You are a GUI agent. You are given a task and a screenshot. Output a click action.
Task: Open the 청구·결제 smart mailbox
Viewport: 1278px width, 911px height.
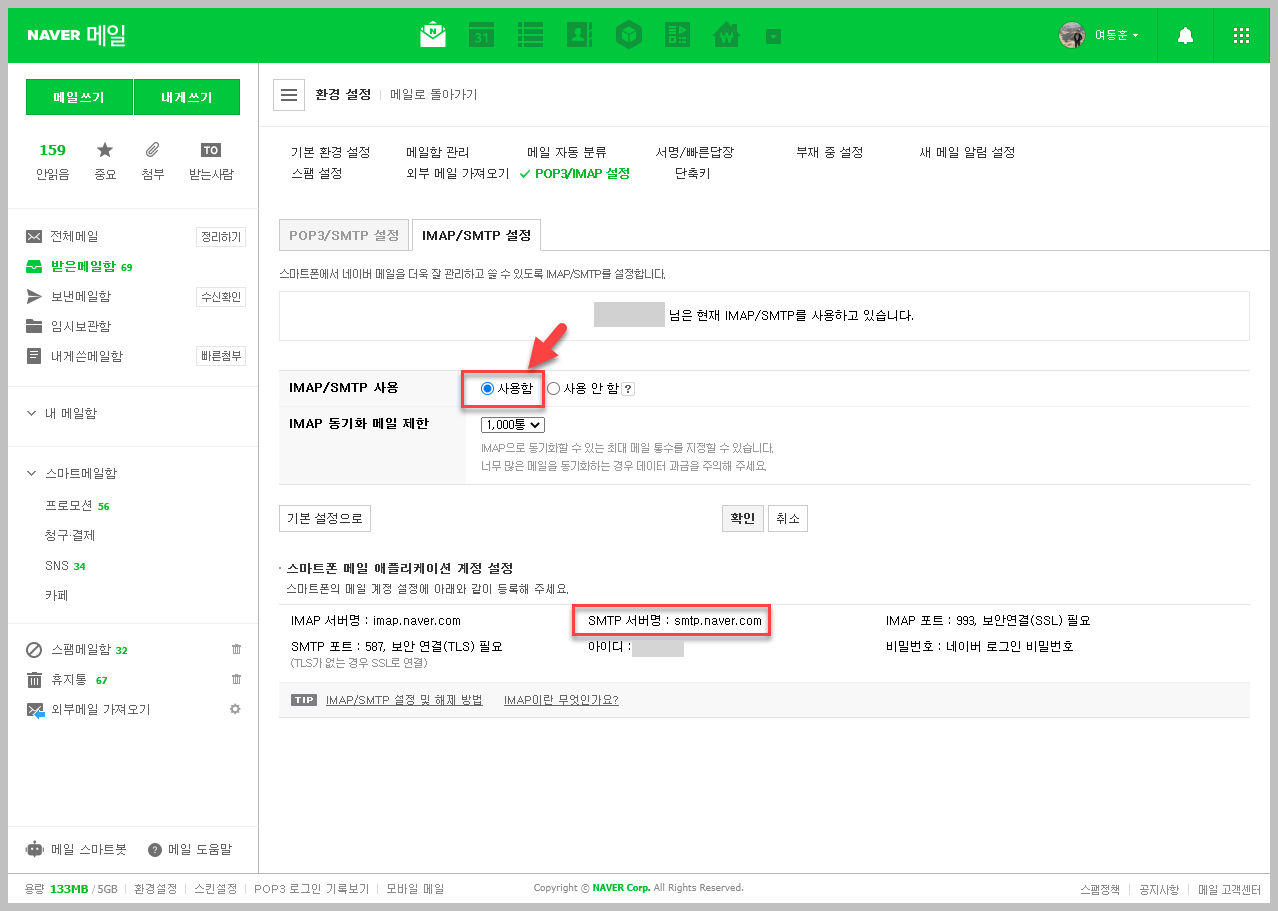(x=70, y=536)
